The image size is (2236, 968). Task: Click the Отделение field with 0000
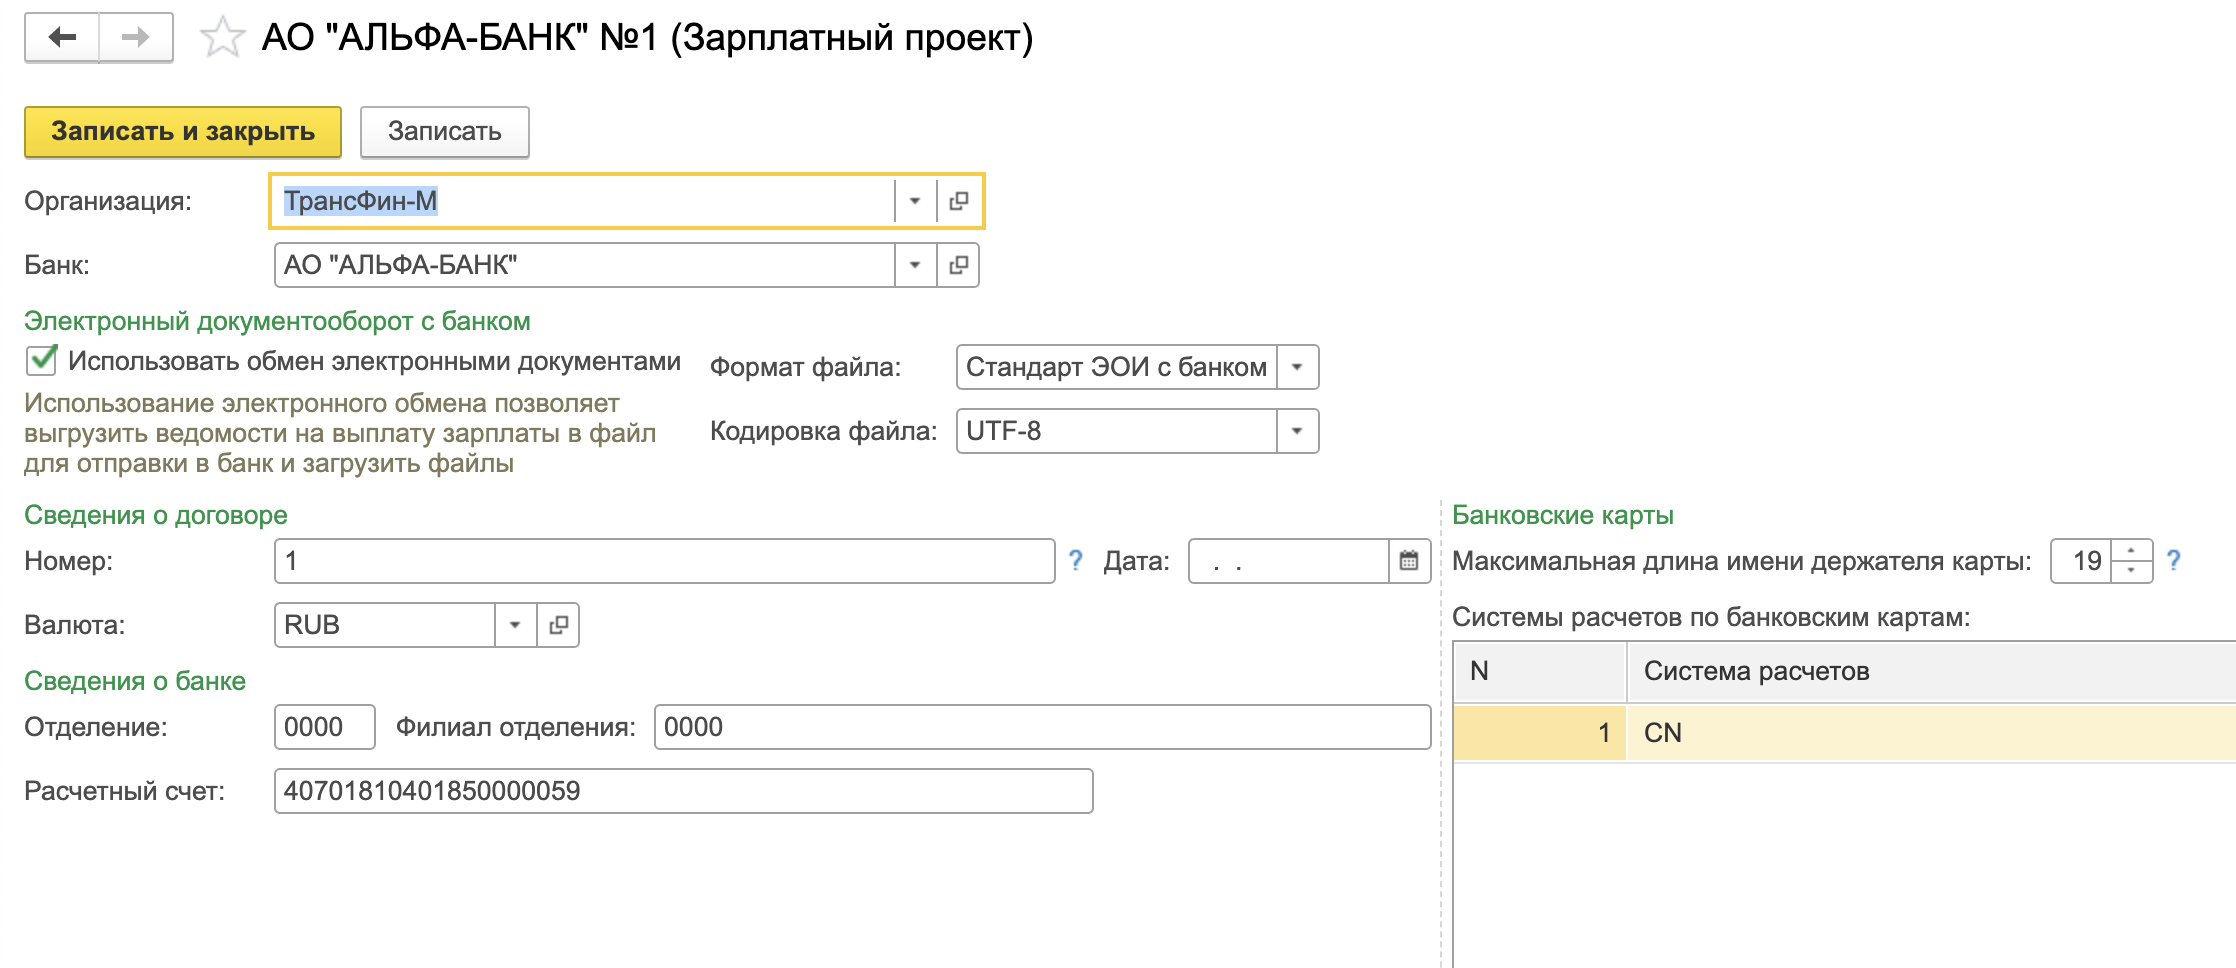click(324, 727)
